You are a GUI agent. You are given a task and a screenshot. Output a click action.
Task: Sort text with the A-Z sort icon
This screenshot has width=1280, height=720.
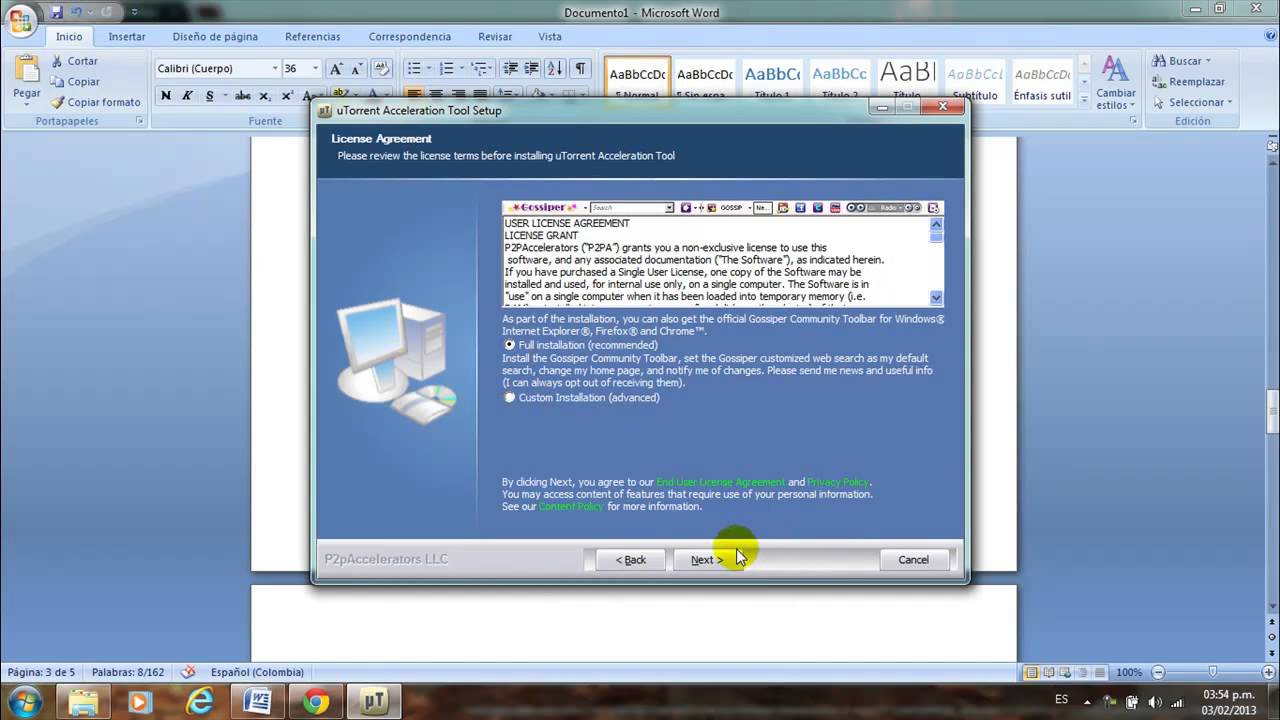pyautogui.click(x=556, y=69)
